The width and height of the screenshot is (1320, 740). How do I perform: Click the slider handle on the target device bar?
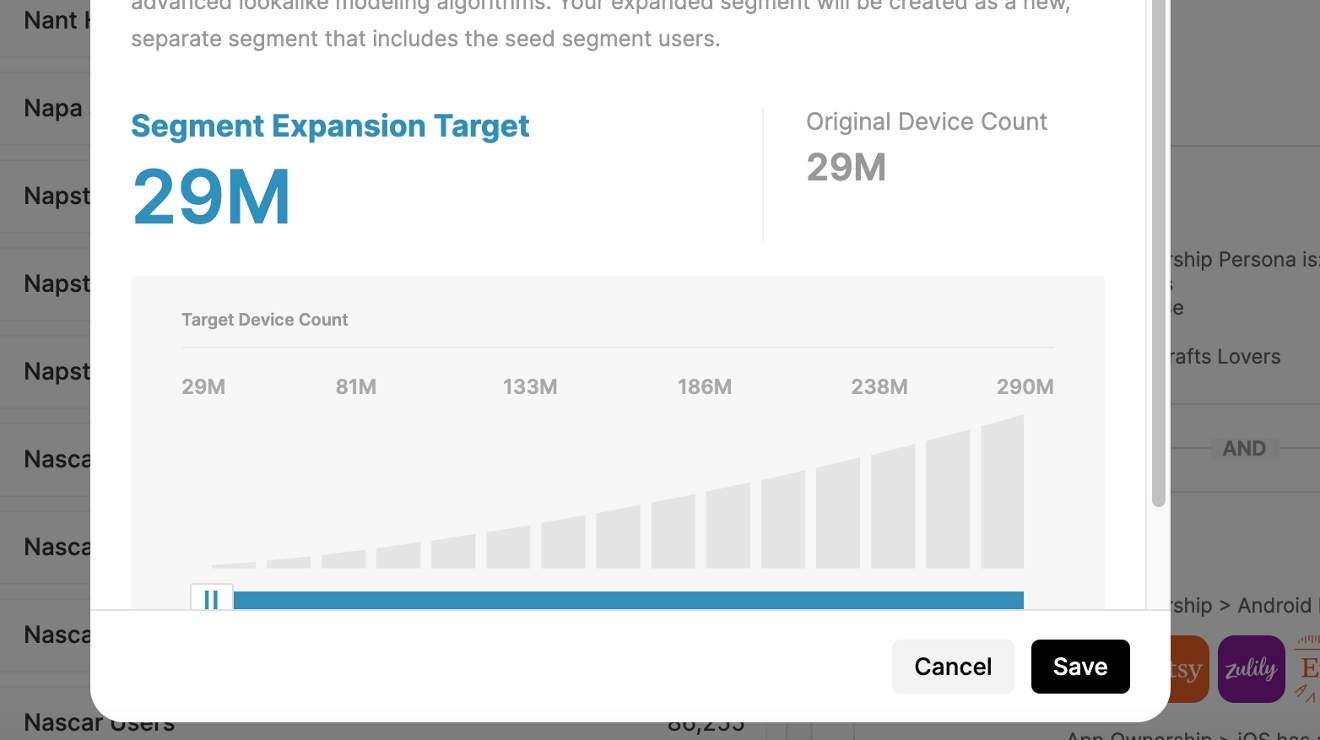point(211,598)
